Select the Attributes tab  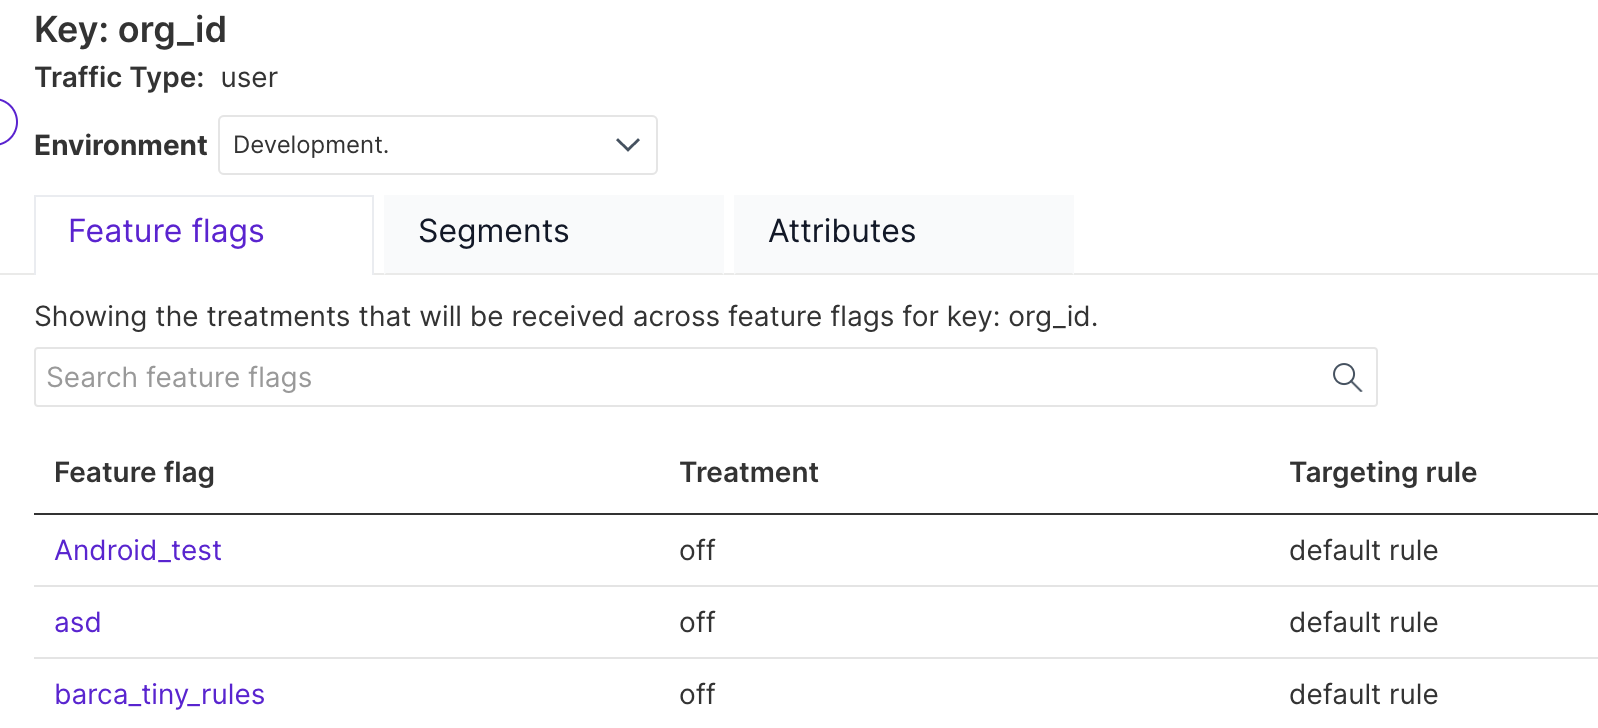click(x=842, y=232)
